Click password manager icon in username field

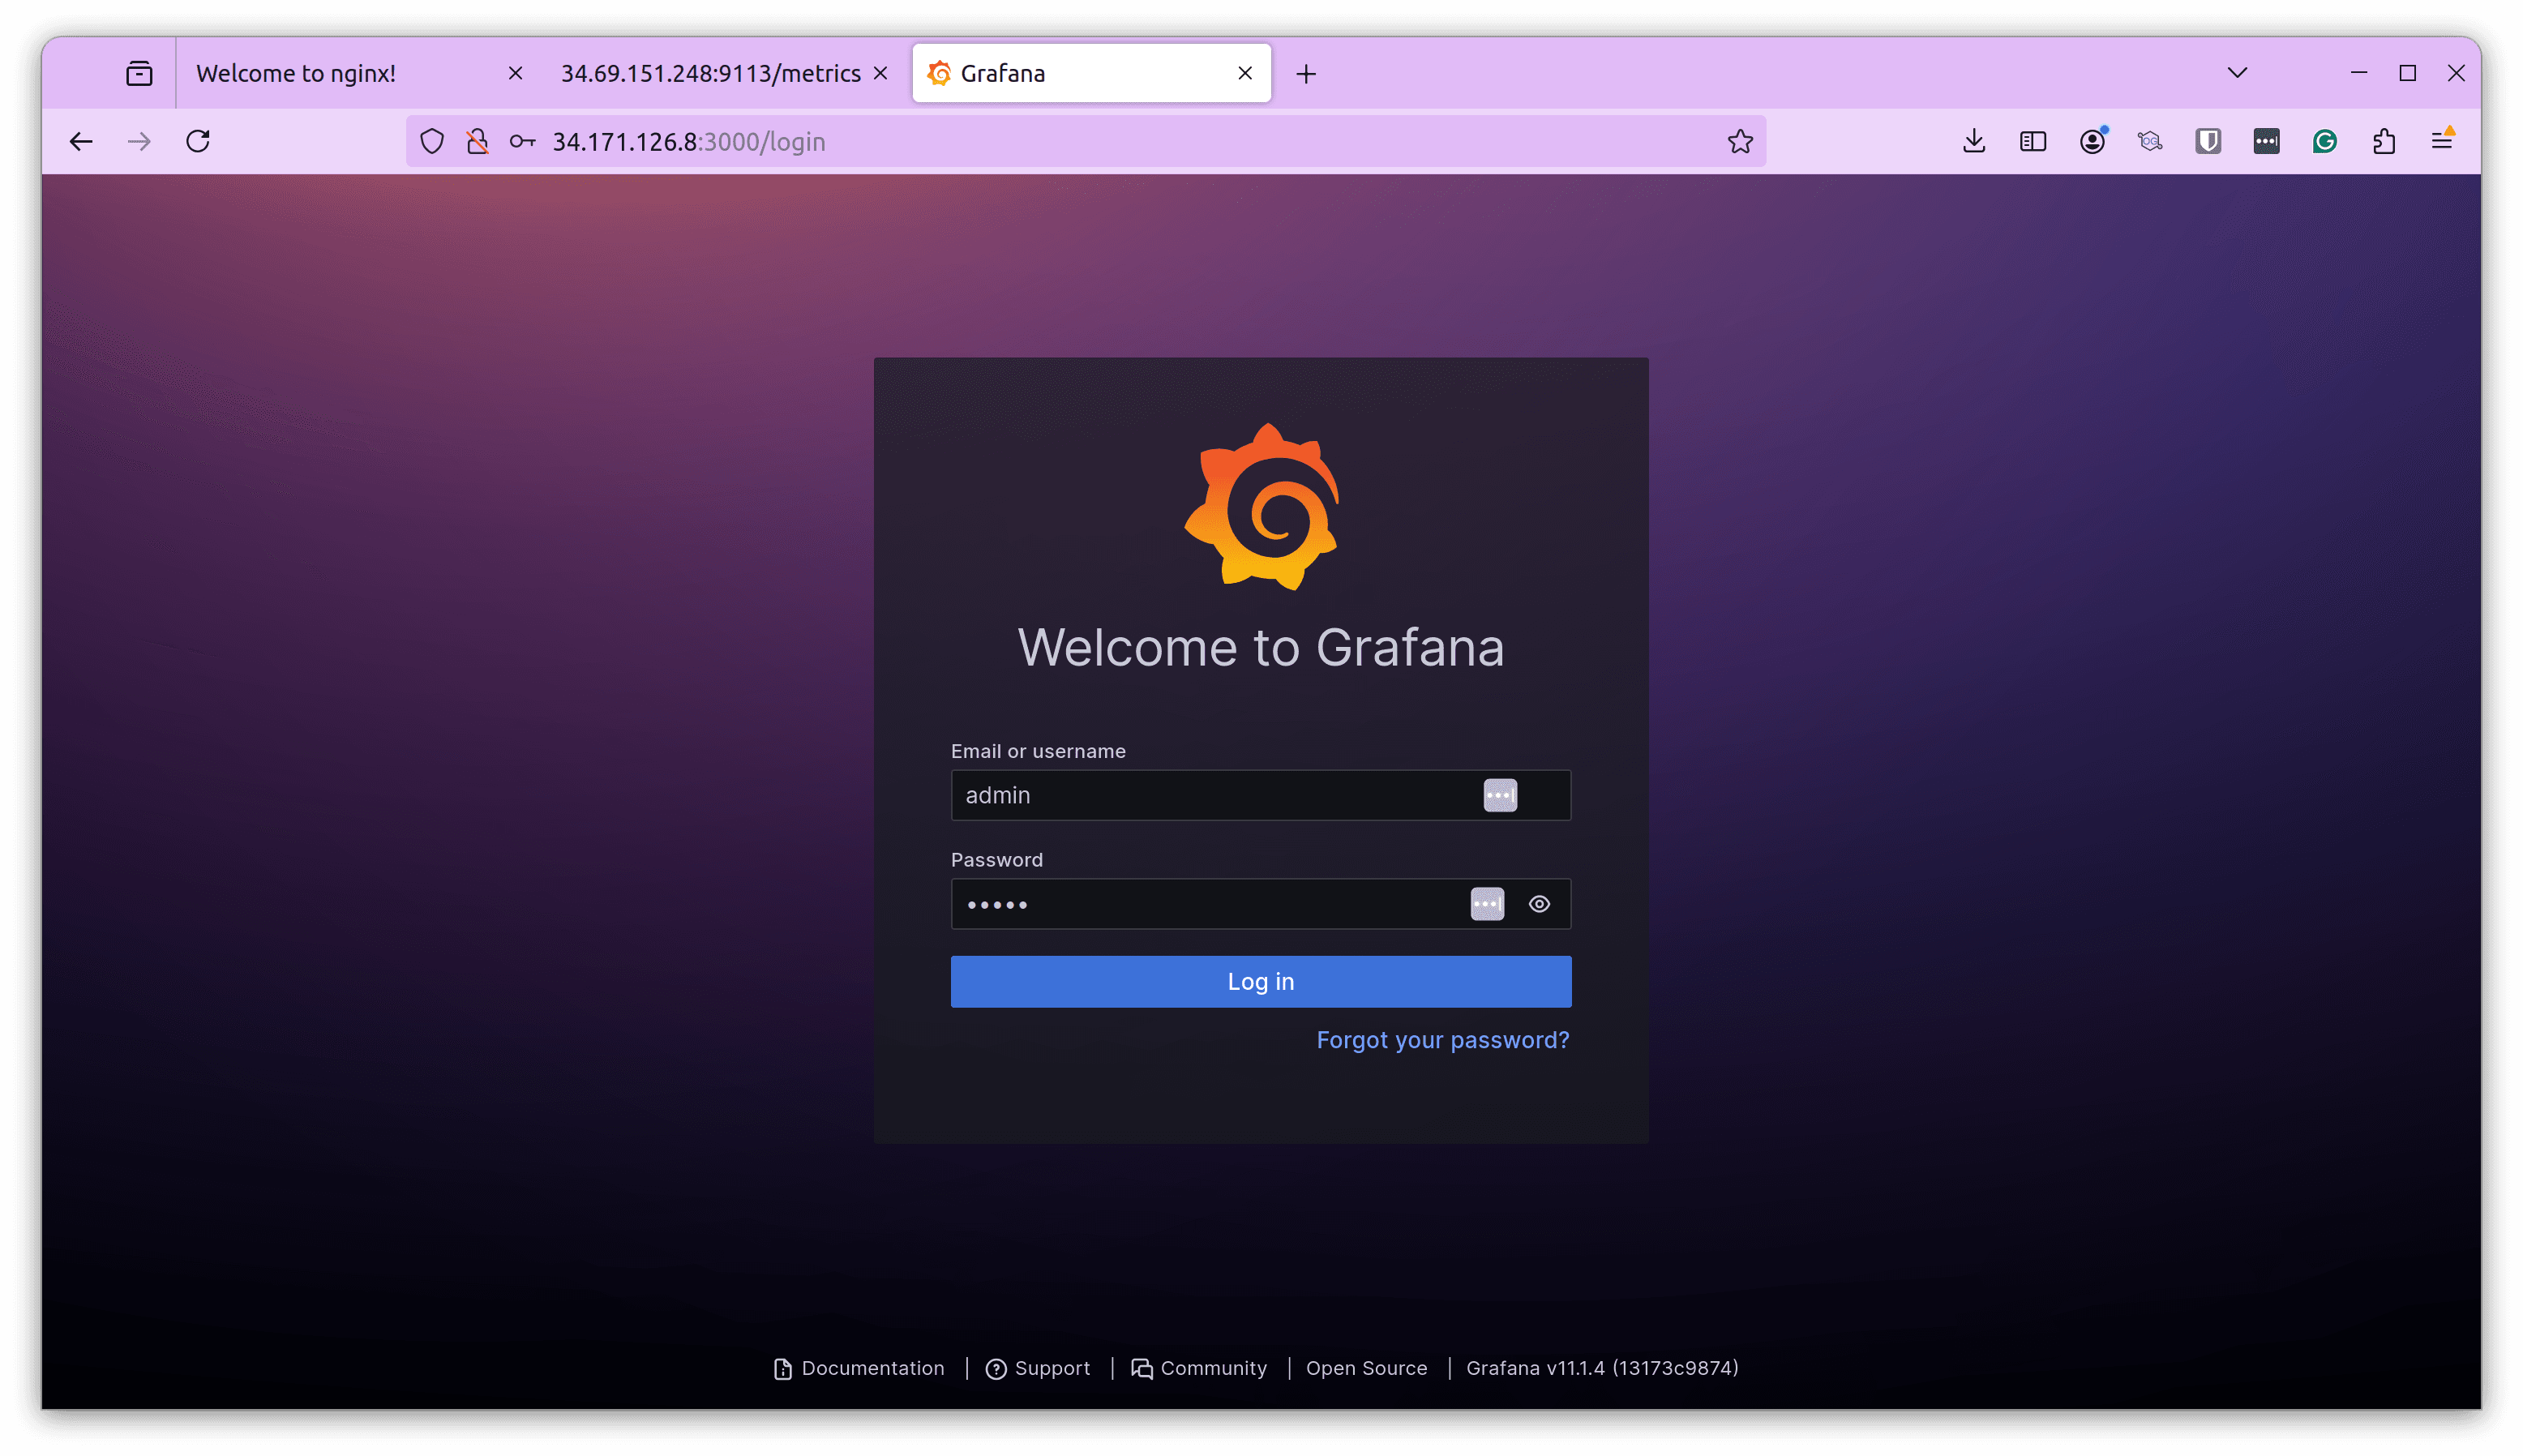pyautogui.click(x=1499, y=795)
